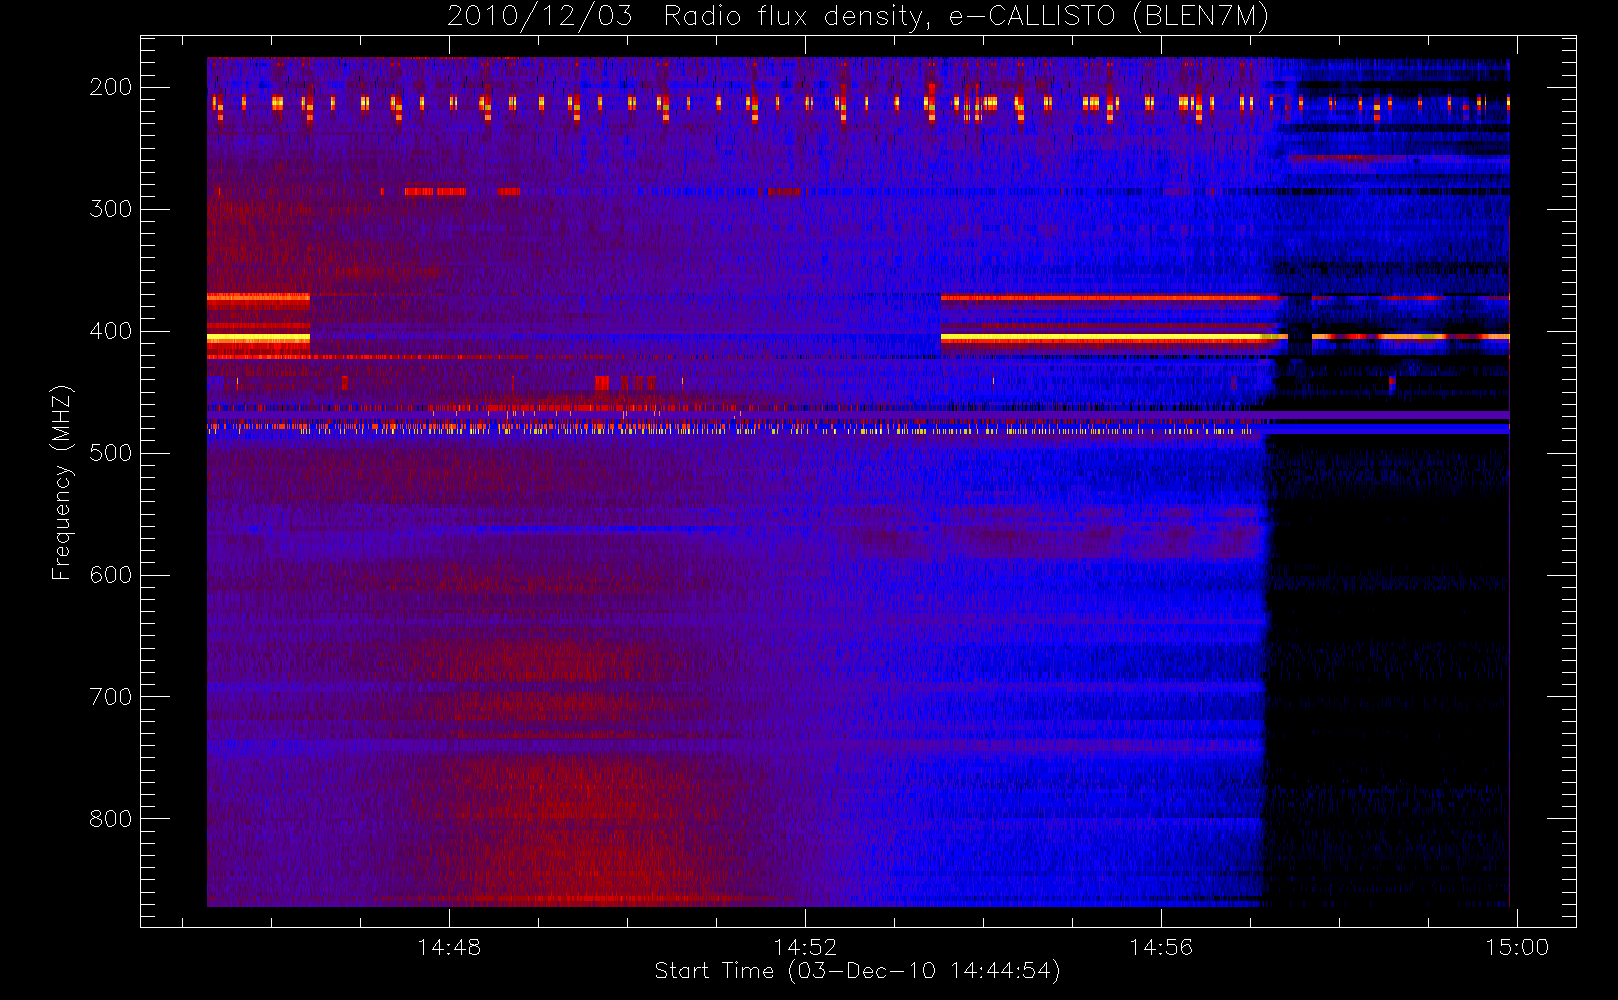Click the 800 frequency tick label
This screenshot has width=1618, height=1000.
(110, 819)
